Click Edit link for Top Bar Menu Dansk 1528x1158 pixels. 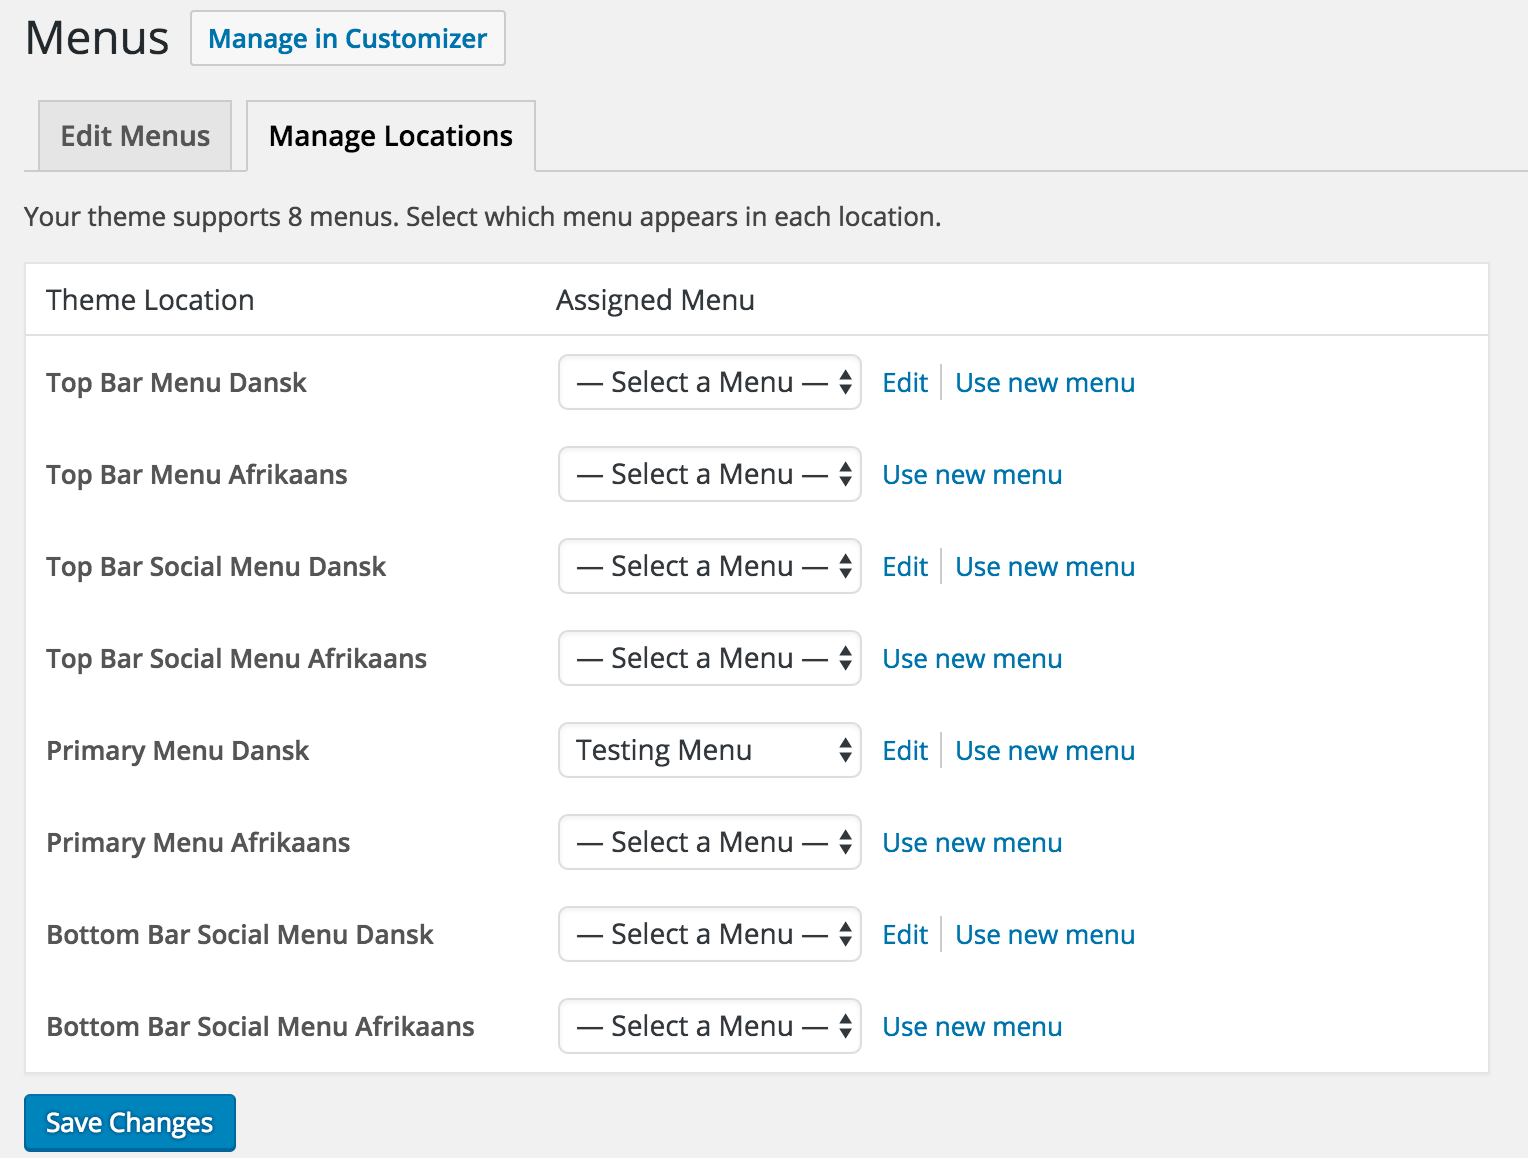pyautogui.click(x=904, y=383)
